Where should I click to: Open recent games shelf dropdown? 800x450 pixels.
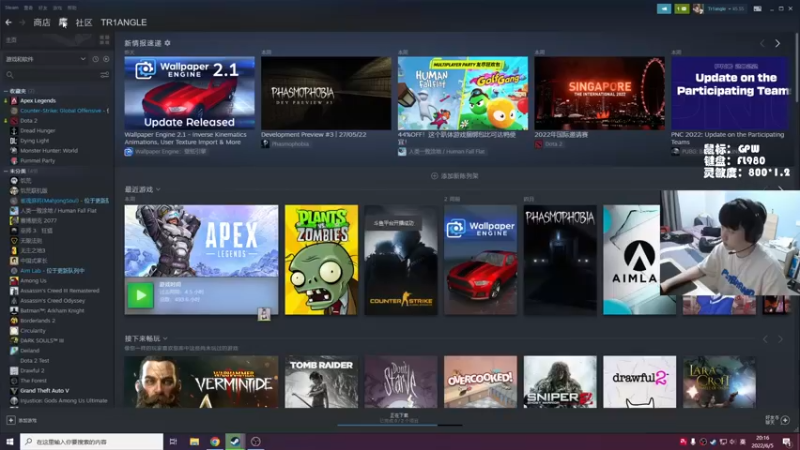coord(158,190)
